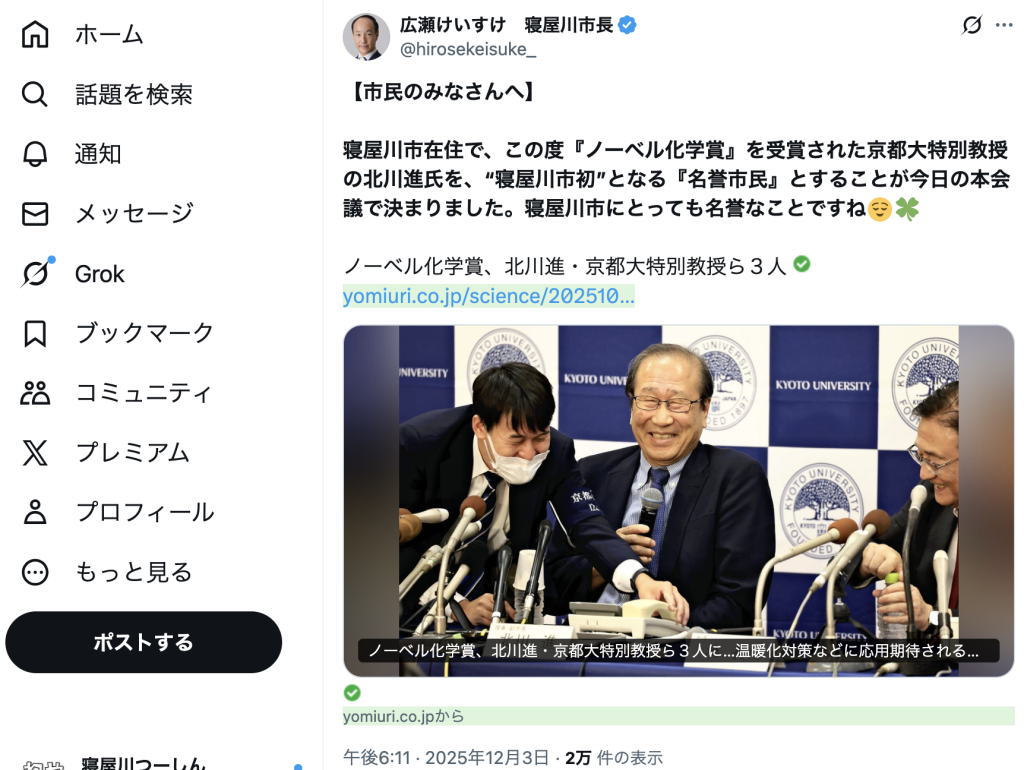Image resolution: width=1024 pixels, height=770 pixels.
Task: Select コミュニティ menu item
Action: coord(144,393)
